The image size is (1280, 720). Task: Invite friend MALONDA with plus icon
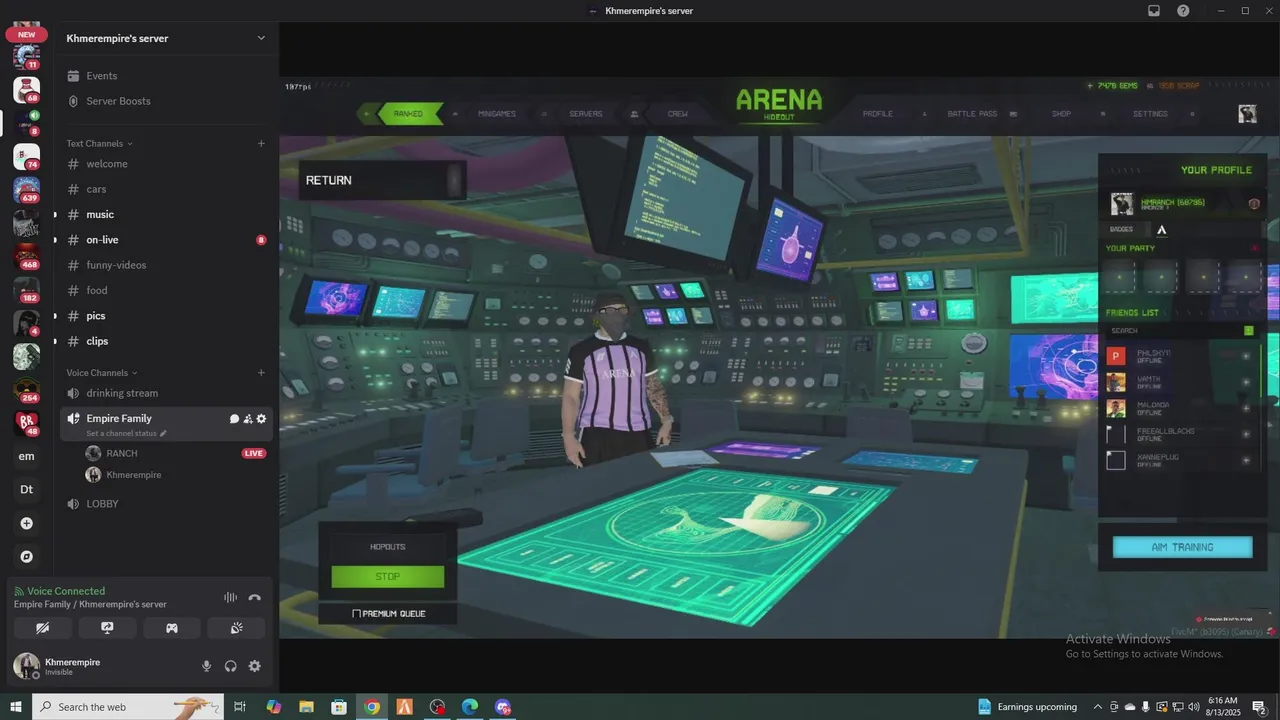coord(1246,408)
